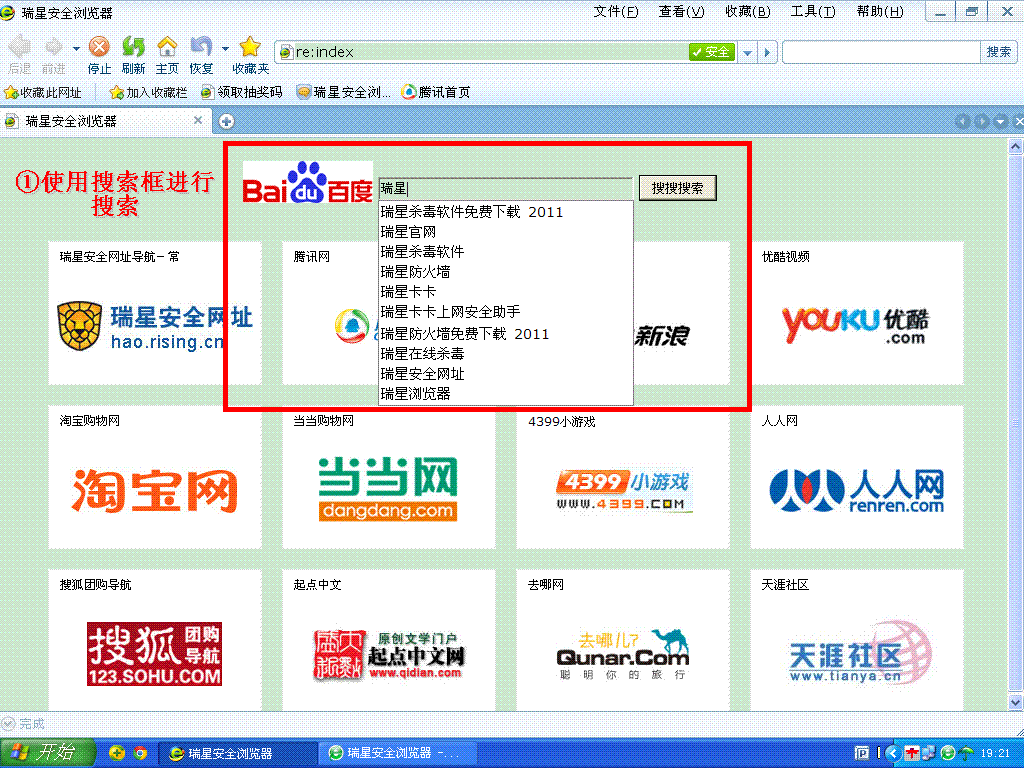Close the 瑞星安全浏览器 tab

(x=198, y=120)
